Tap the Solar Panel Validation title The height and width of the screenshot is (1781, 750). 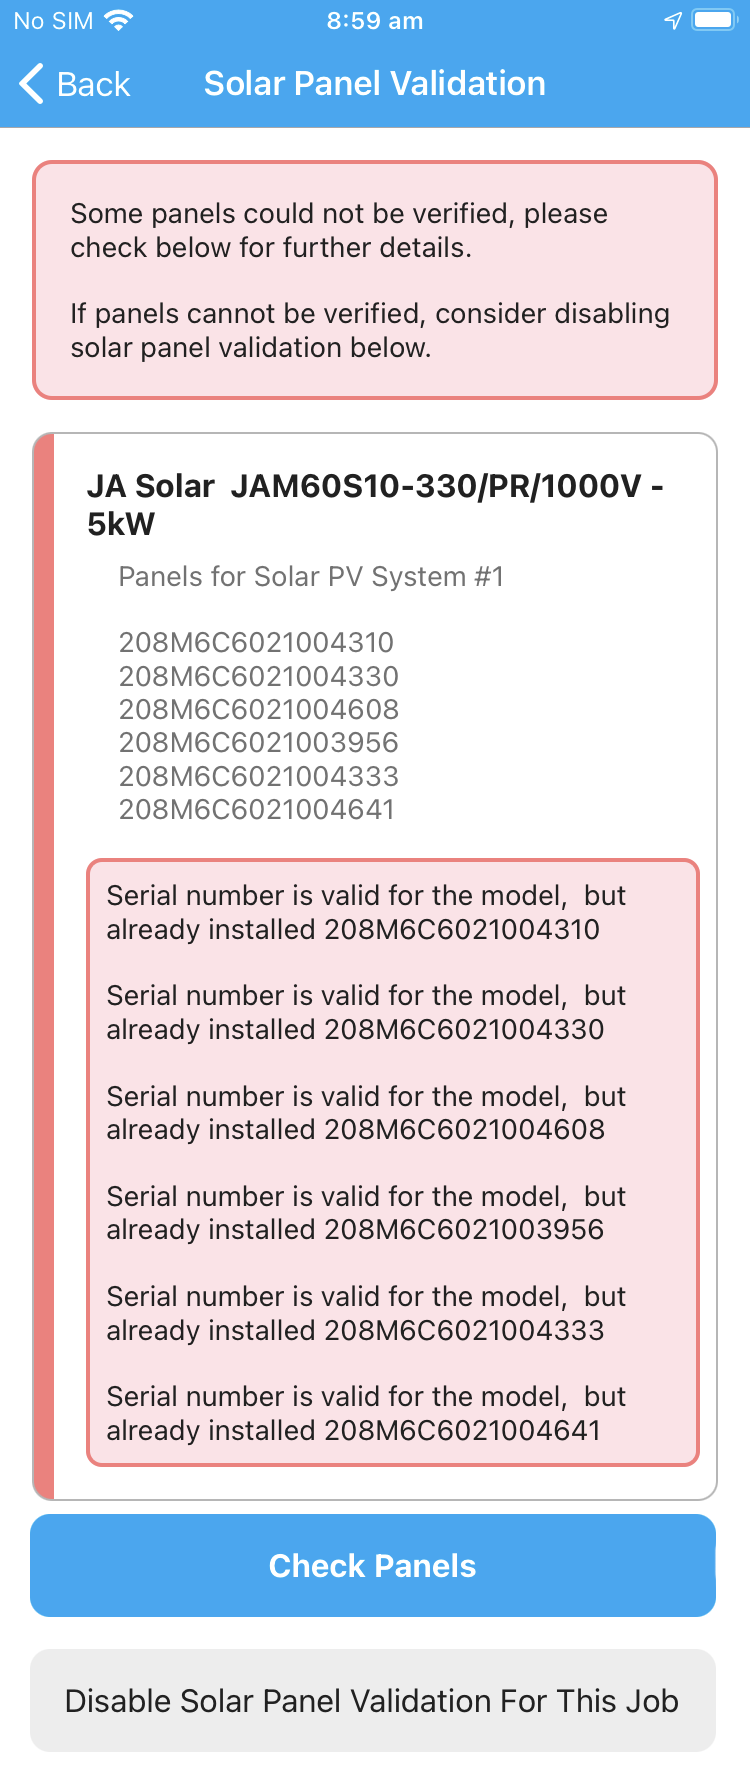click(375, 83)
